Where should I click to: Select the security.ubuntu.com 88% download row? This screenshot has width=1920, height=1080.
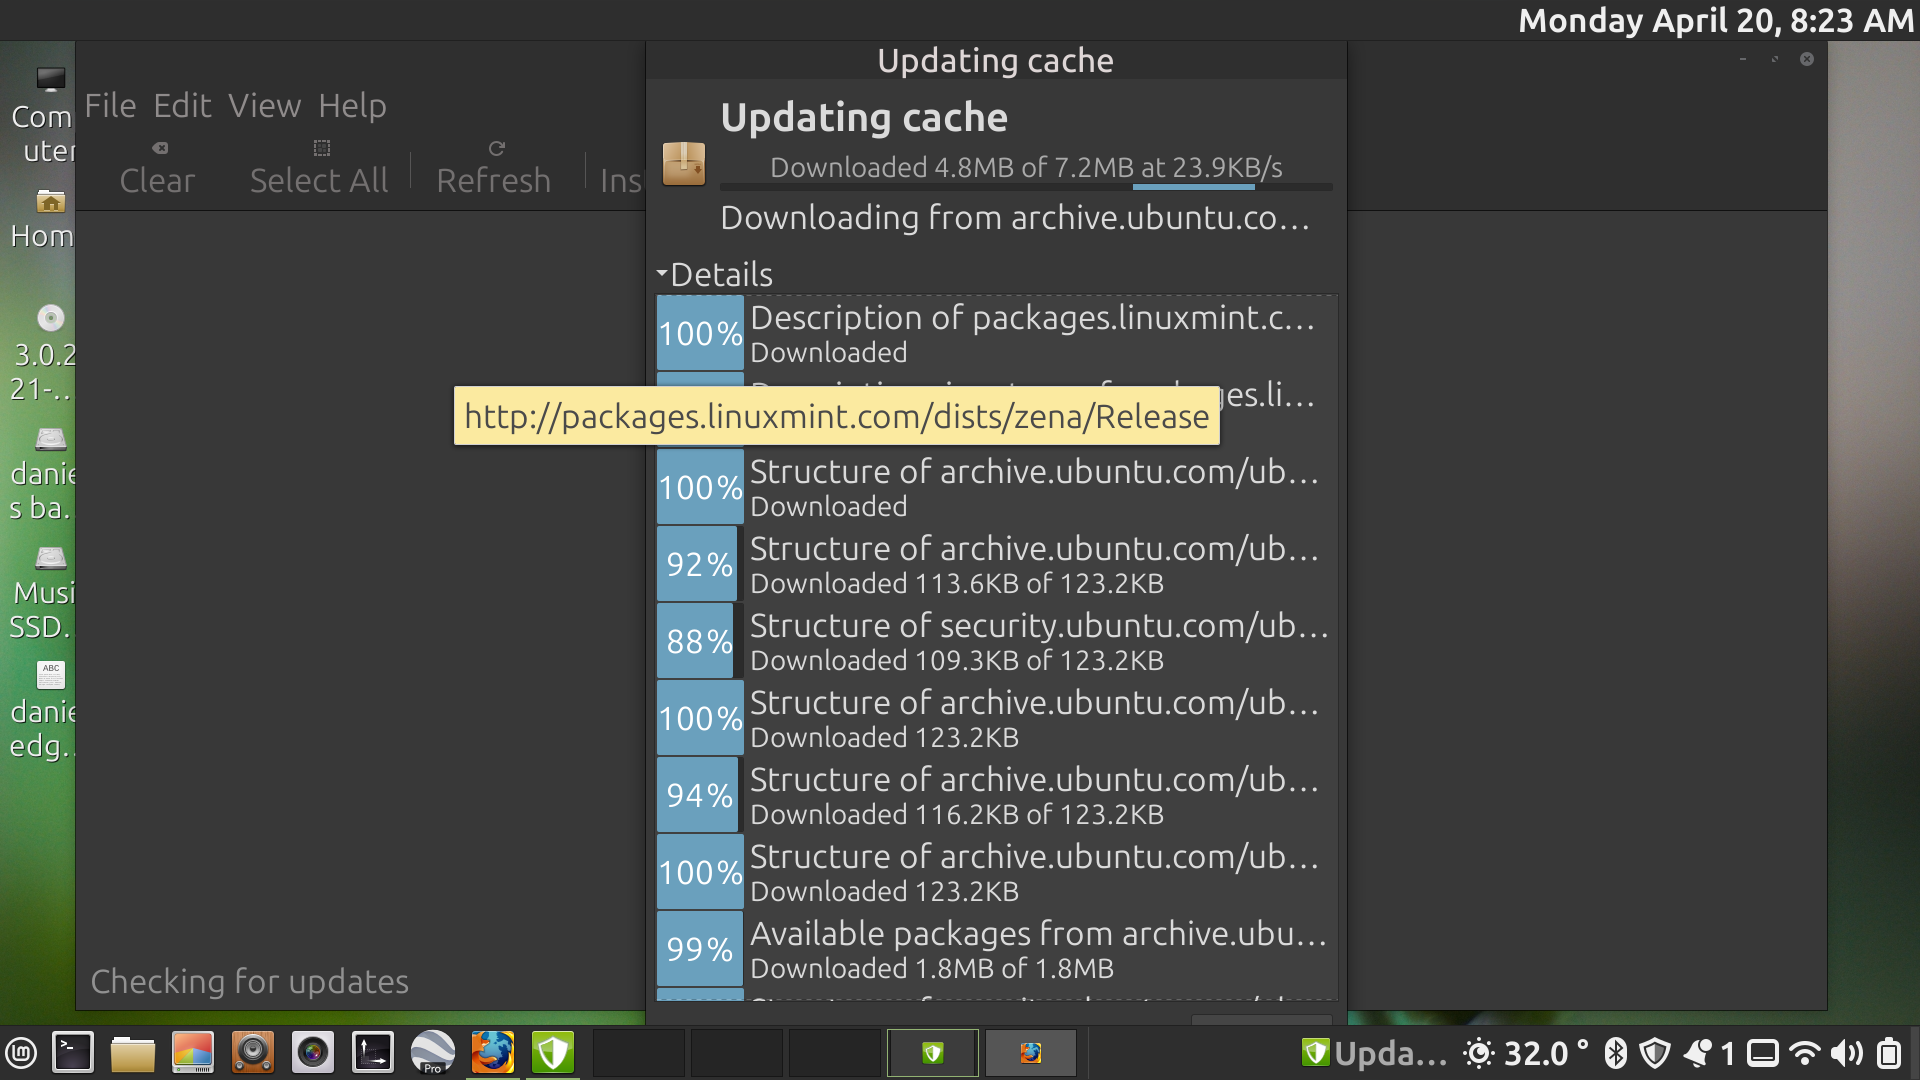click(997, 641)
